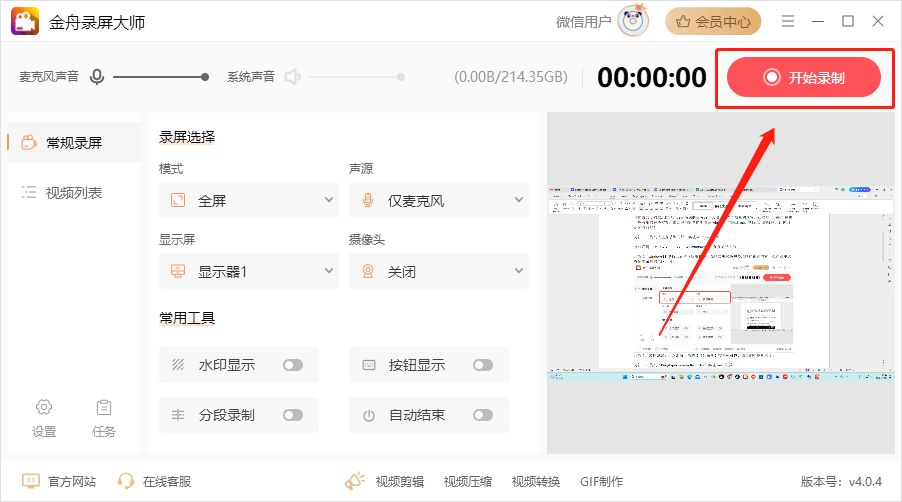Click the segment icon beside 分段录制
The height and width of the screenshot is (502, 902).
(178, 415)
